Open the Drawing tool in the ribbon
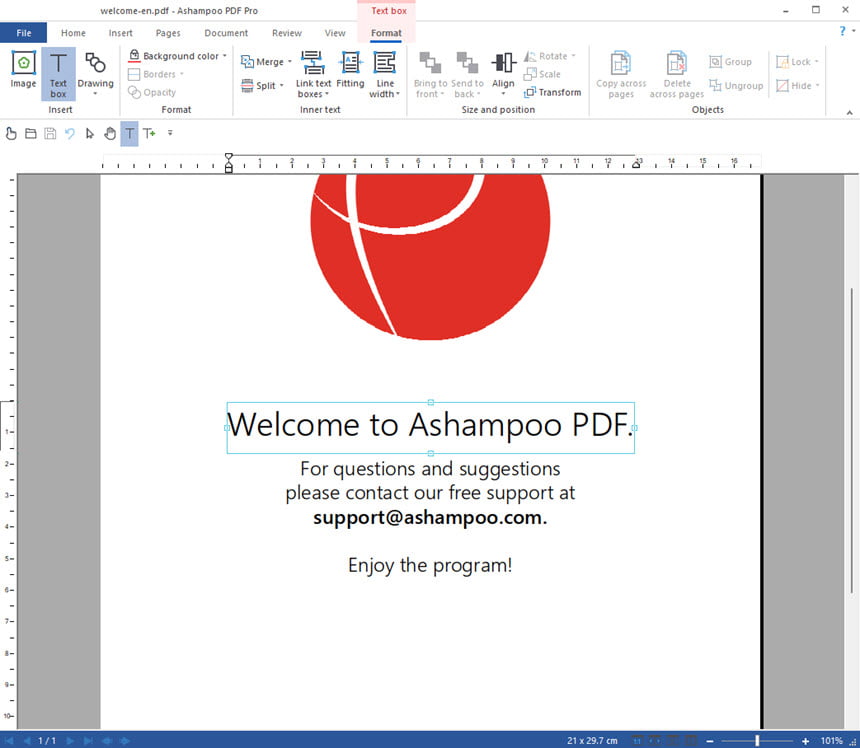 pyautogui.click(x=95, y=74)
